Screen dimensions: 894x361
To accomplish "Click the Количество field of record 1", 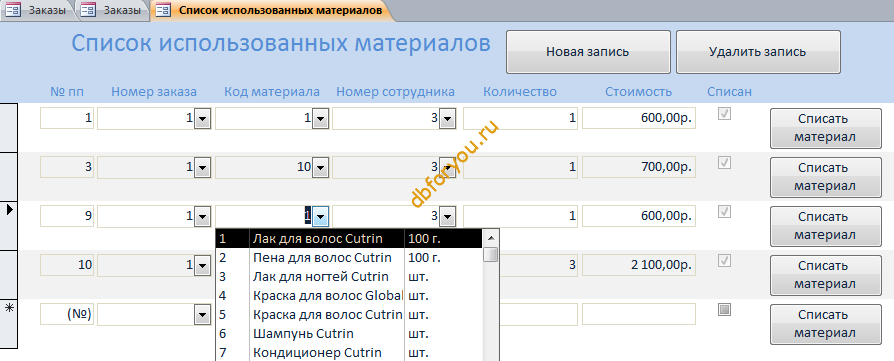I will click(x=521, y=119).
